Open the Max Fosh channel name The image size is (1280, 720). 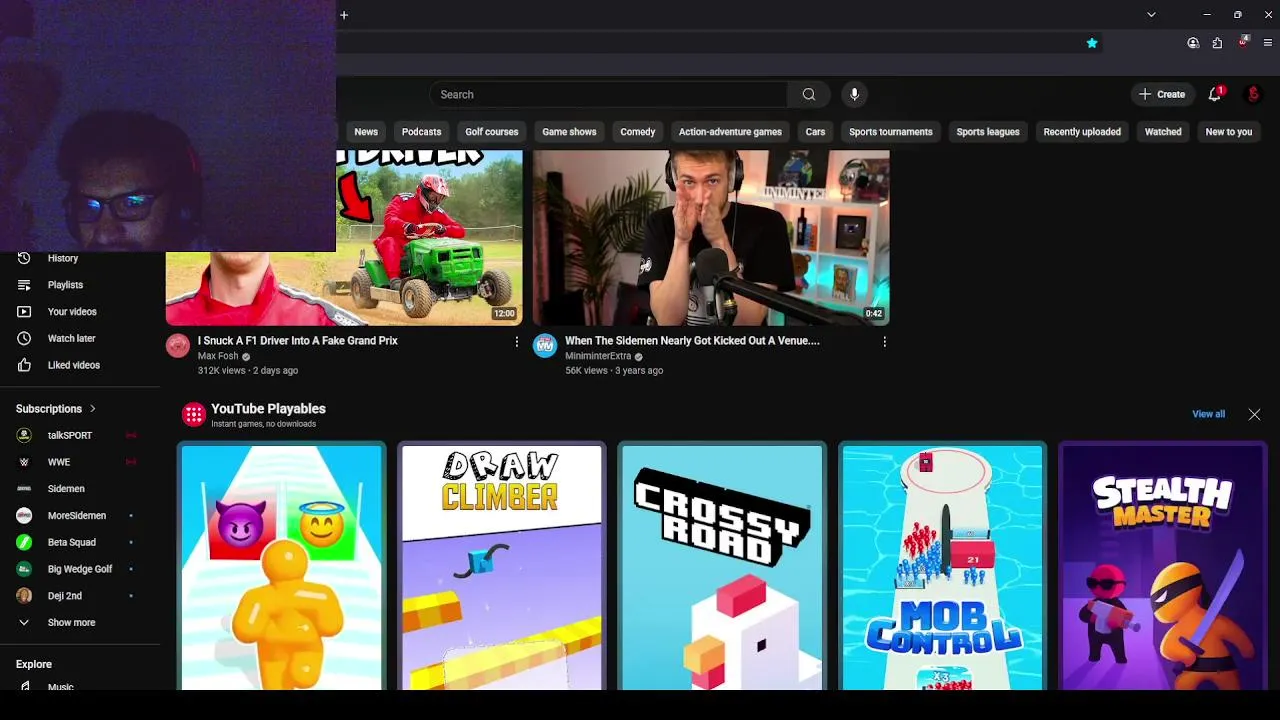pyautogui.click(x=218, y=356)
